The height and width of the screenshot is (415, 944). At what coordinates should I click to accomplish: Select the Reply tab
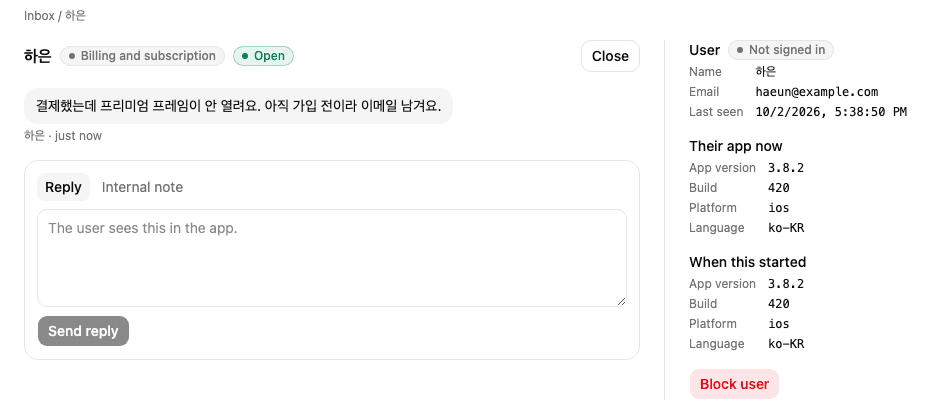pyautogui.click(x=63, y=187)
